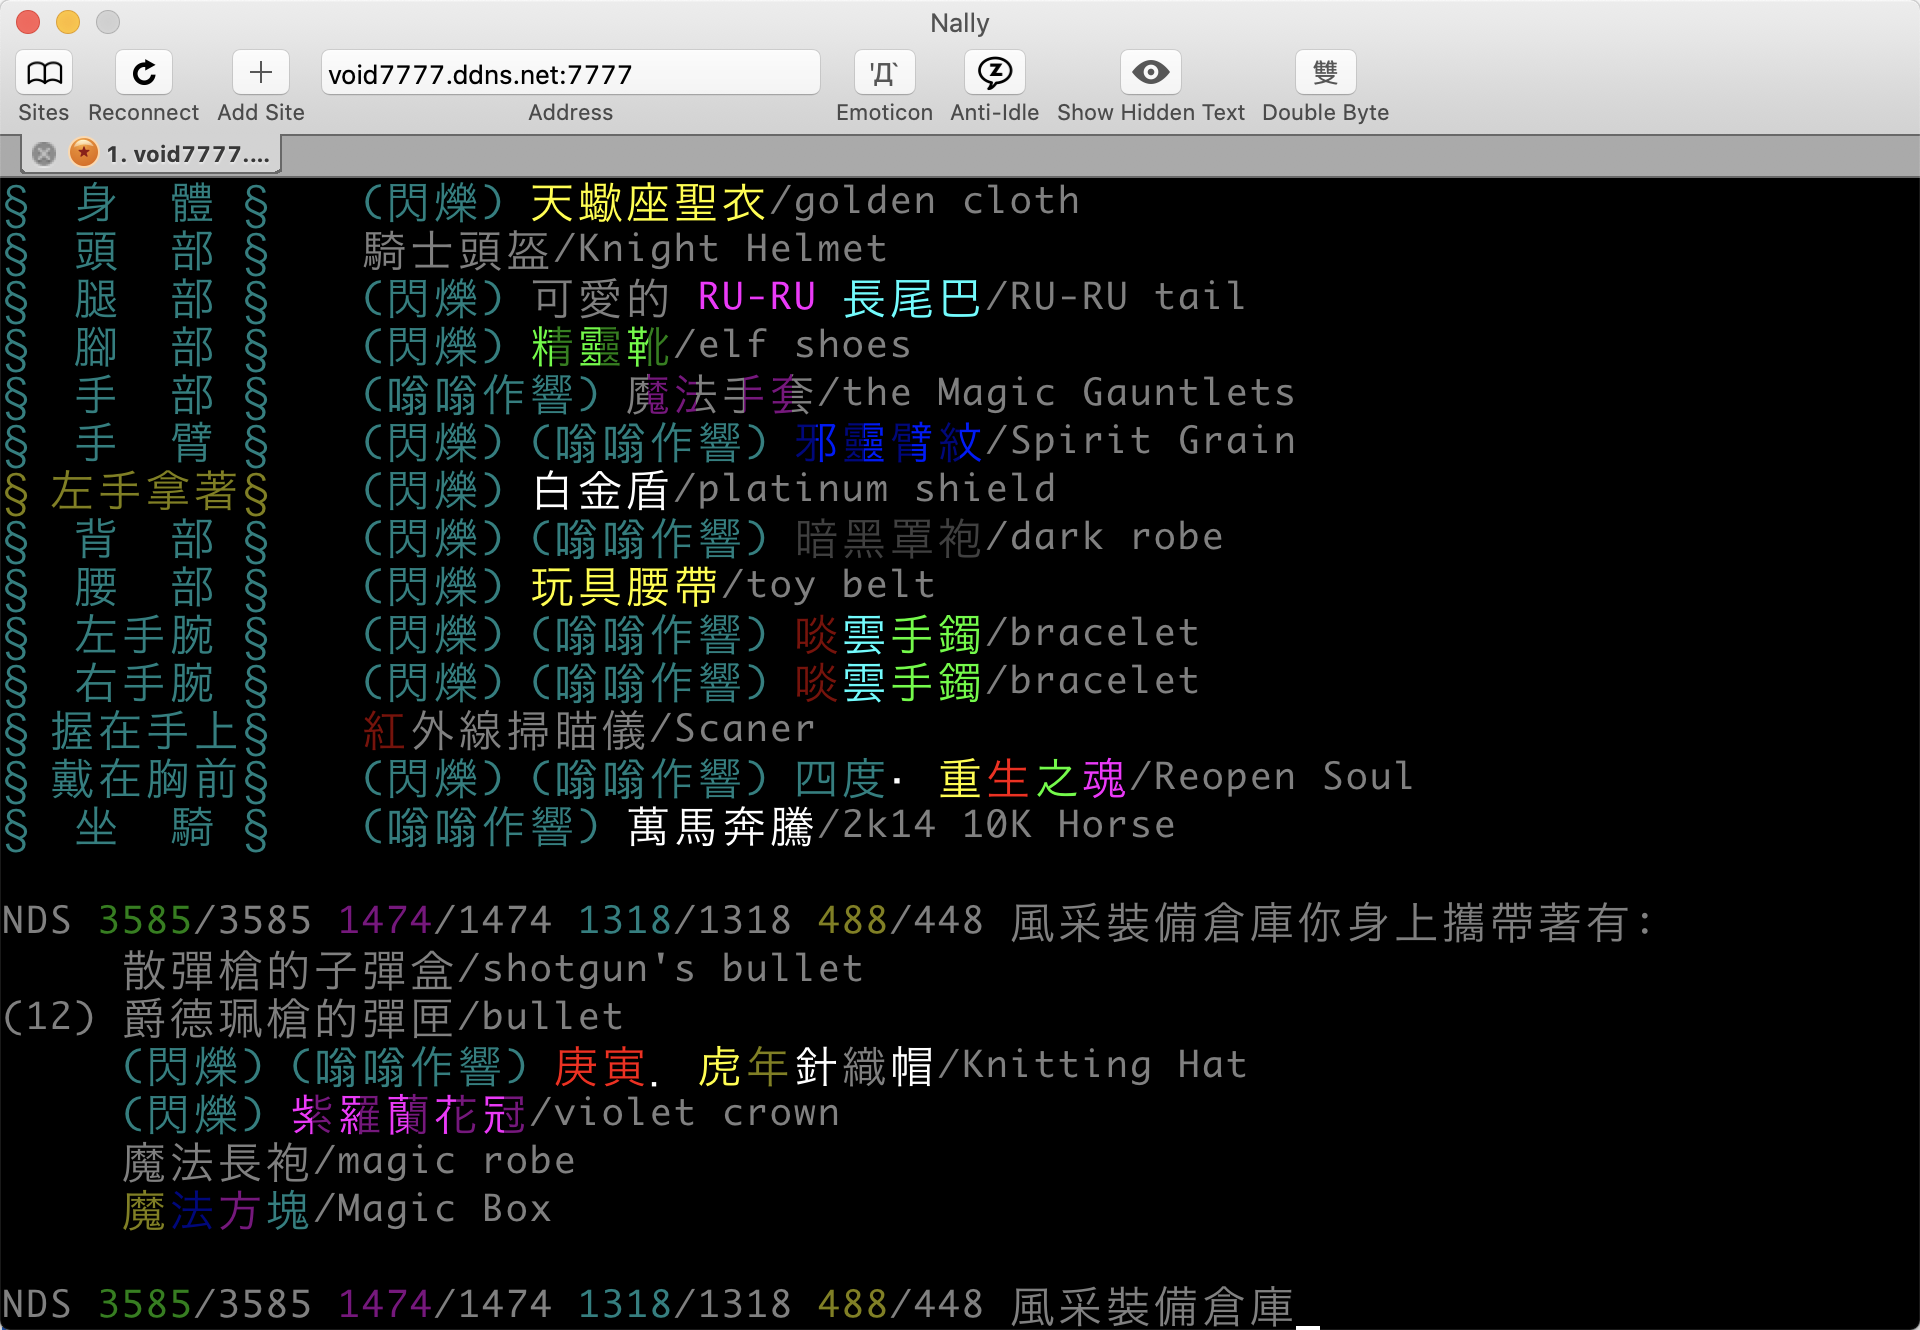Open the Sites bookmark list

coord(43,72)
